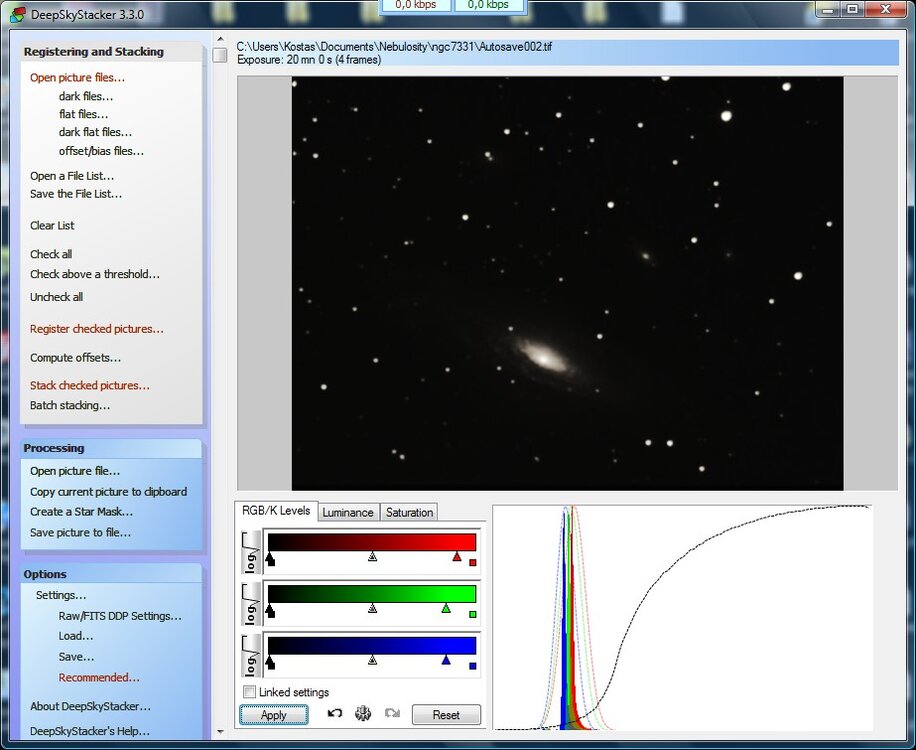Switch to the Luminance tab
916x750 pixels.
click(x=348, y=512)
